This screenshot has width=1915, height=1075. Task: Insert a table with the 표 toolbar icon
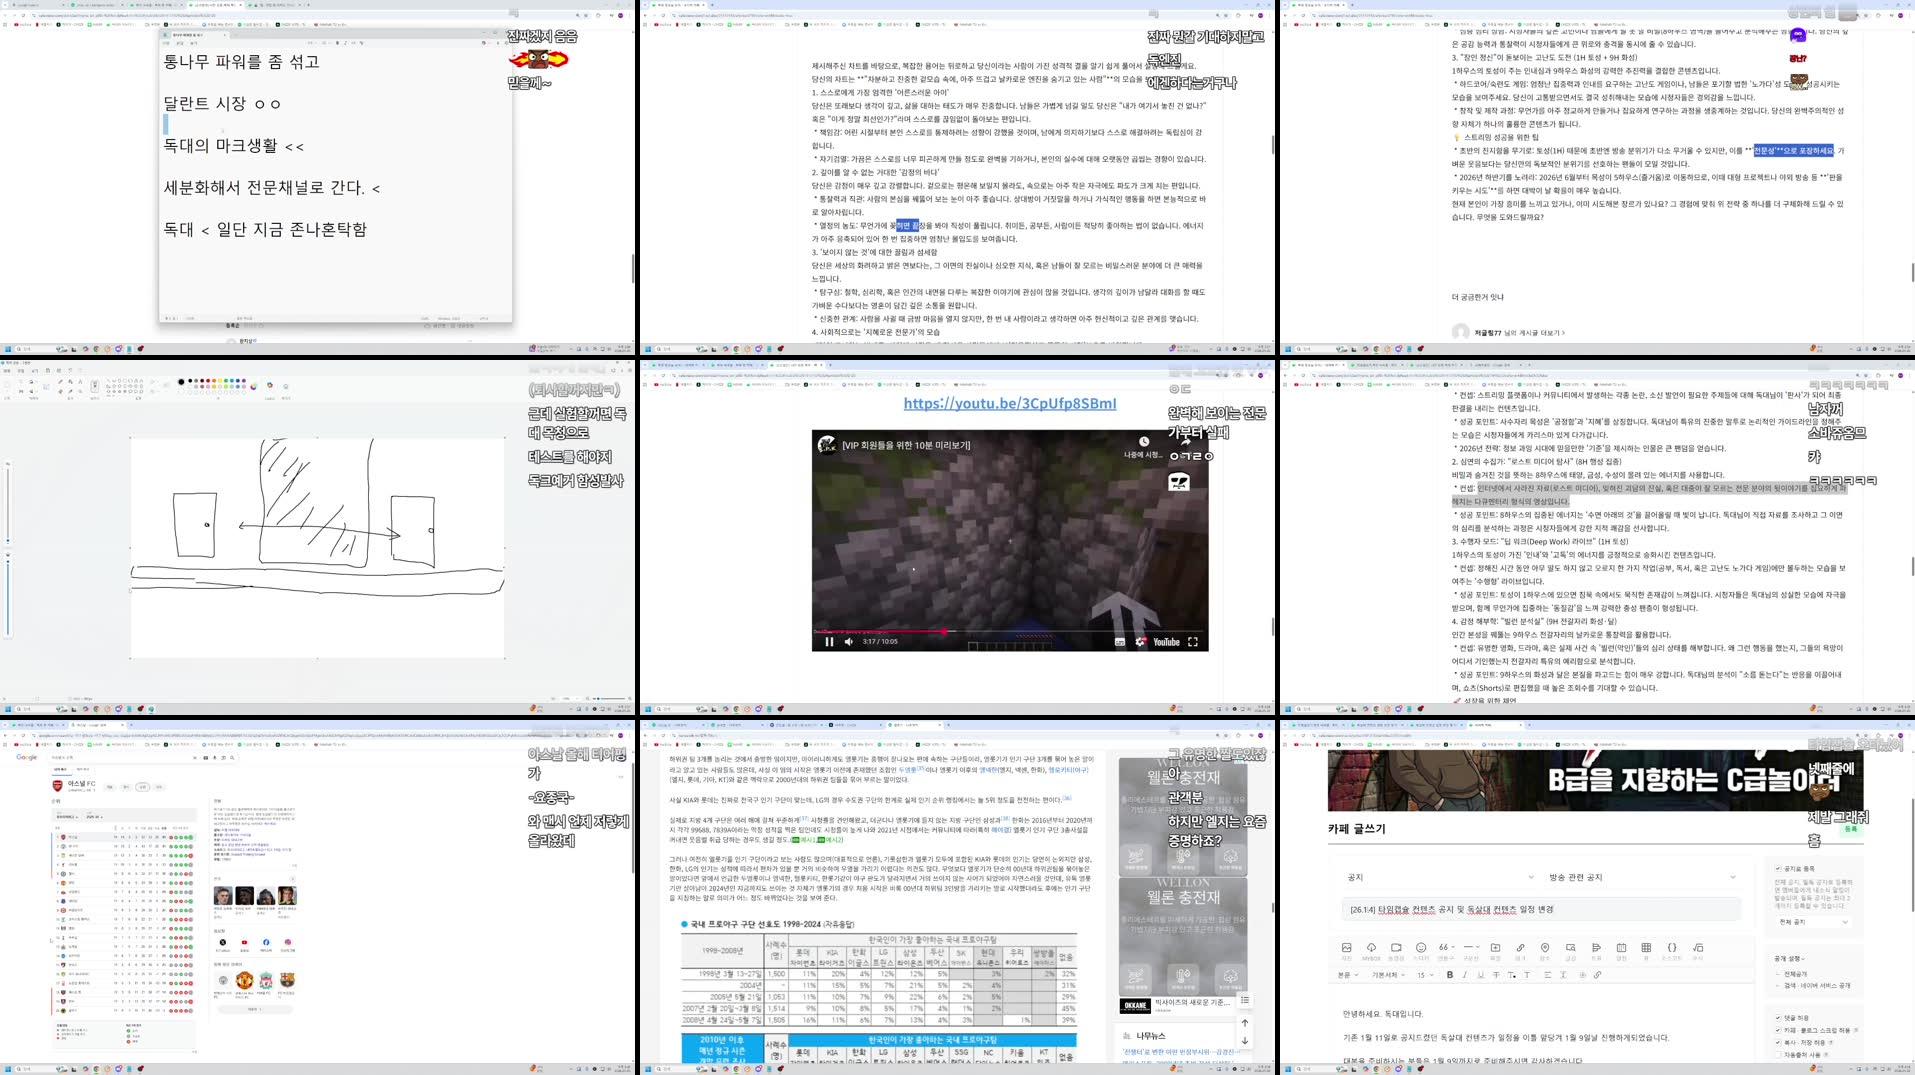1647,947
